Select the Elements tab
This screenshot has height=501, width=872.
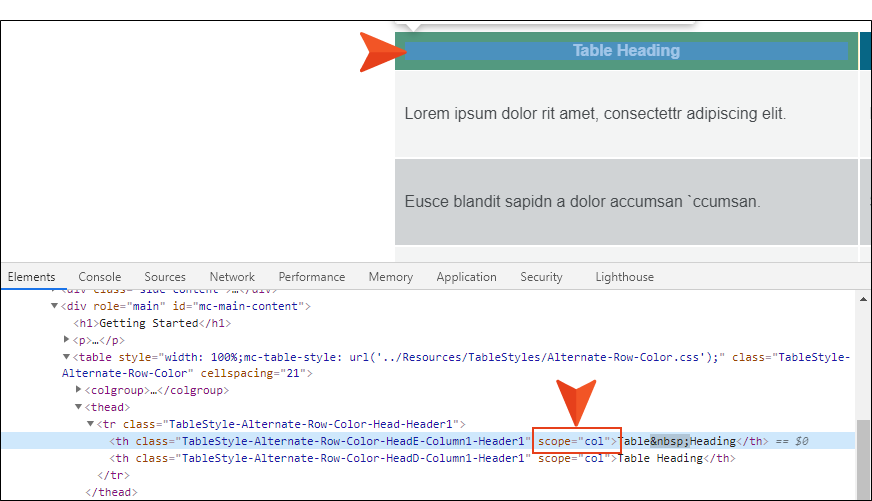[x=31, y=277]
